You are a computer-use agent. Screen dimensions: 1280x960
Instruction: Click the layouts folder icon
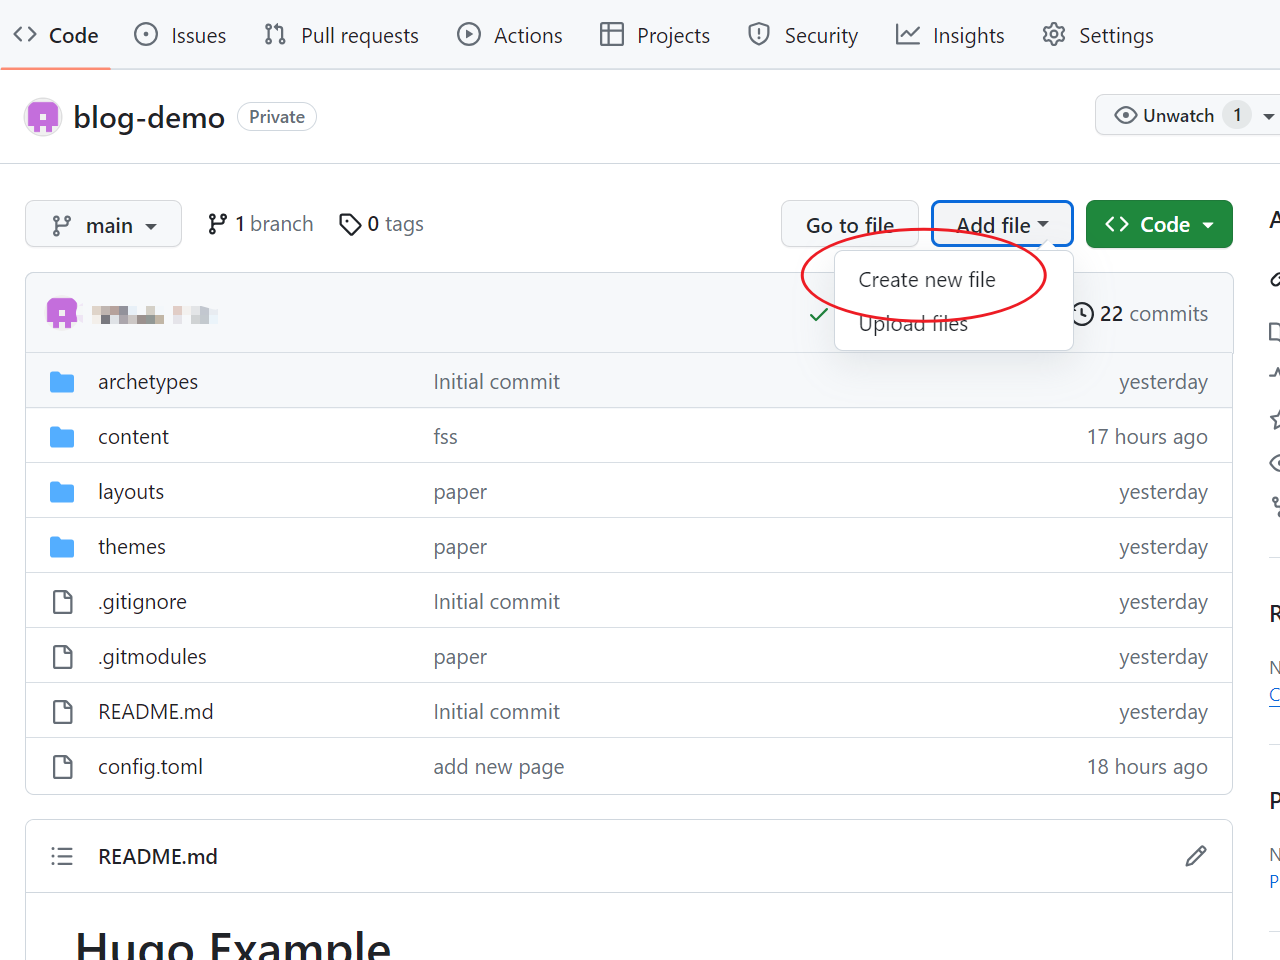point(62,492)
